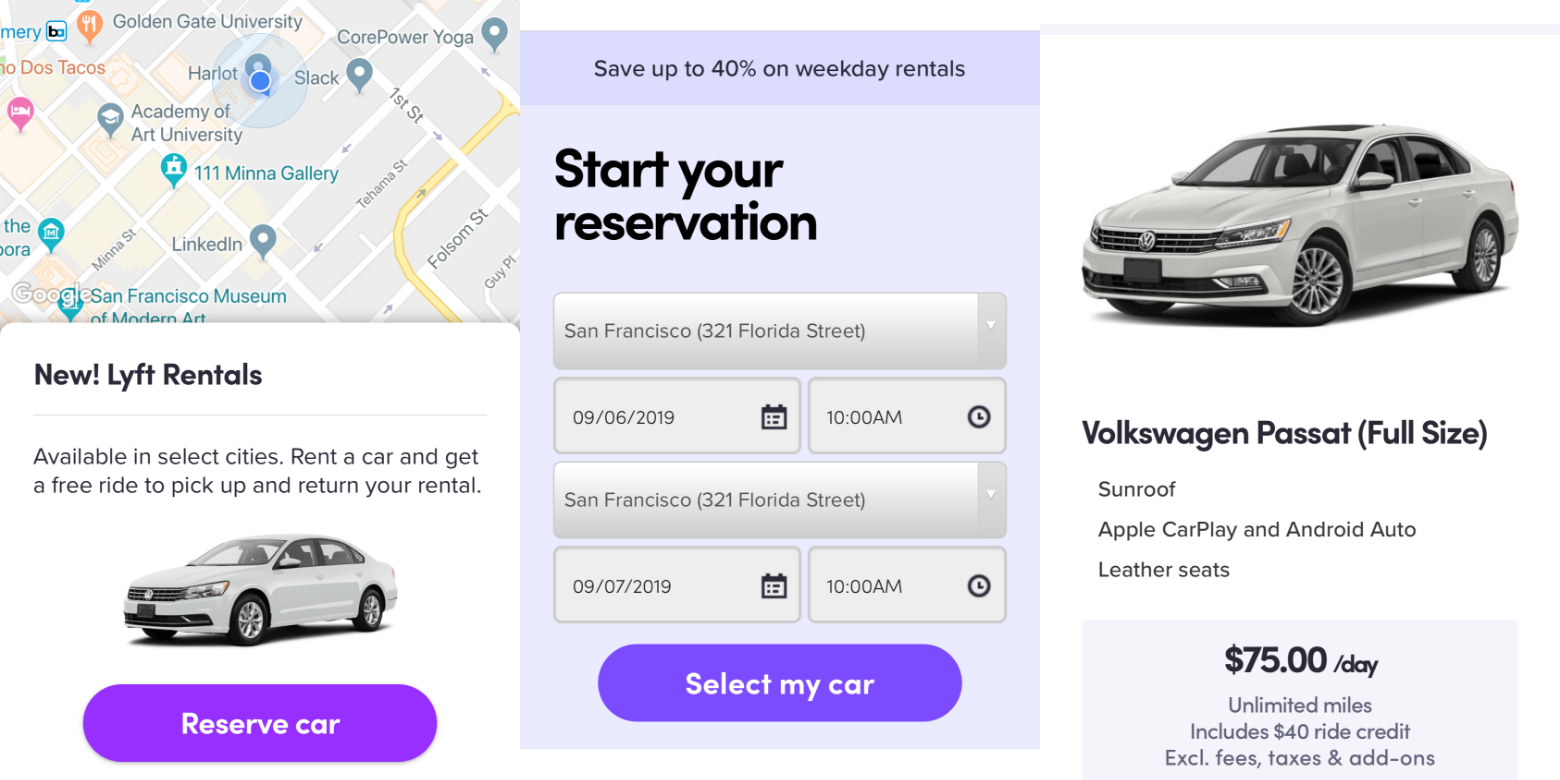Open pickup location San Francisco selector
The width and height of the screenshot is (1560, 780).
(x=780, y=331)
